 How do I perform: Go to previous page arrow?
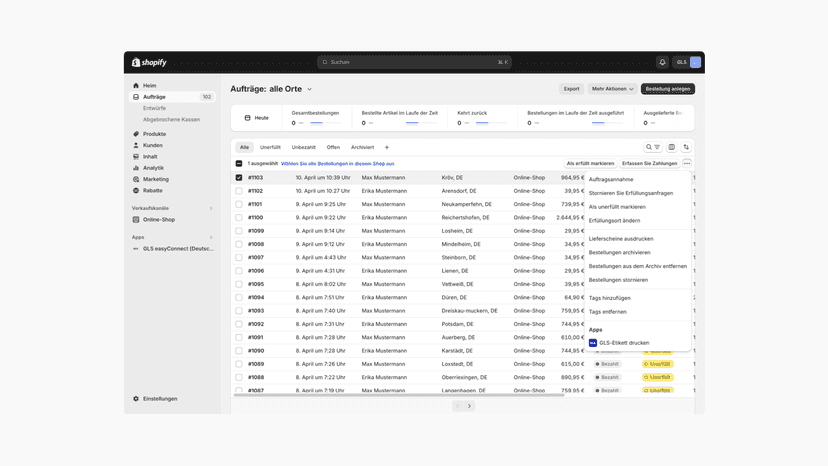pyautogui.click(x=457, y=406)
